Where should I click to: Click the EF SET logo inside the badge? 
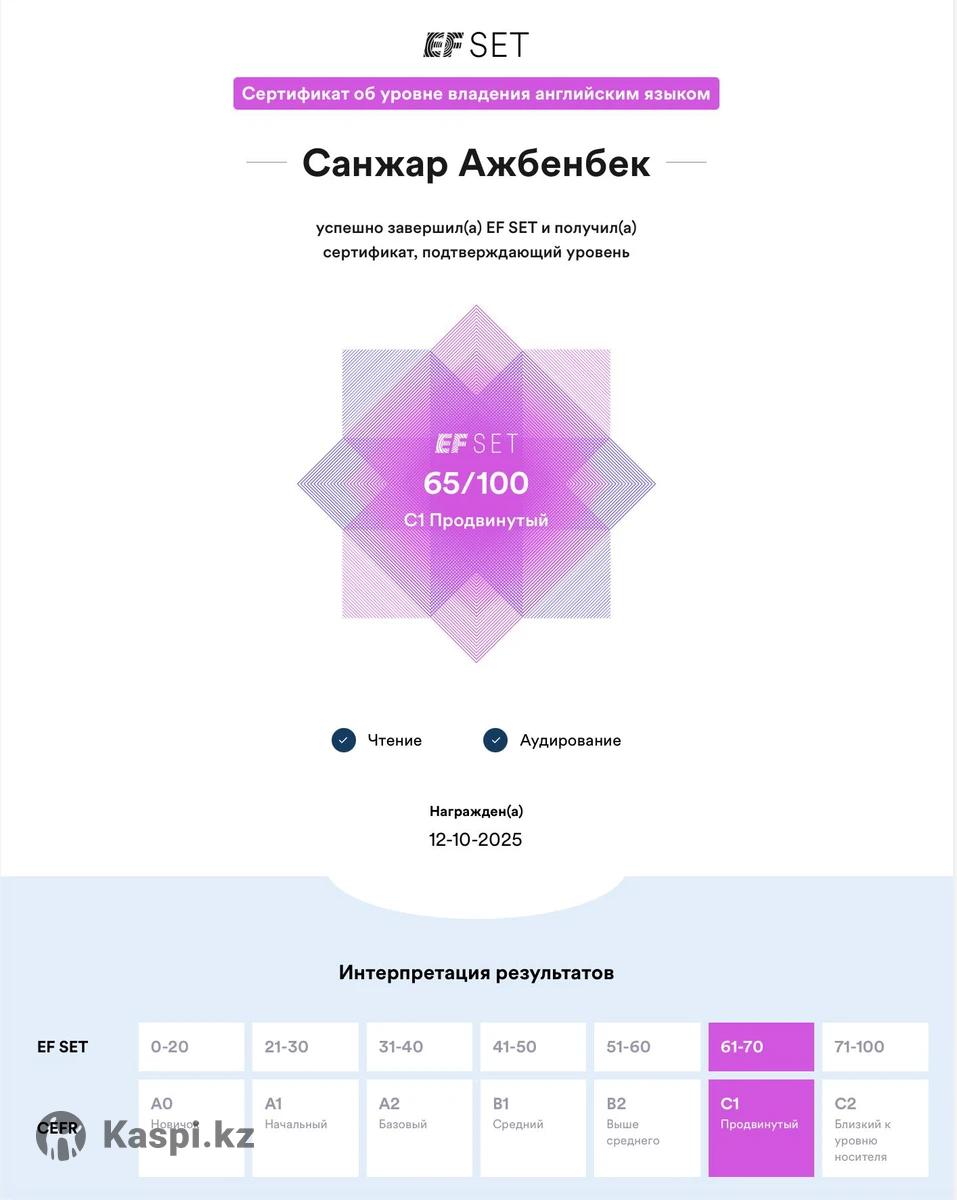pyautogui.click(x=476, y=443)
